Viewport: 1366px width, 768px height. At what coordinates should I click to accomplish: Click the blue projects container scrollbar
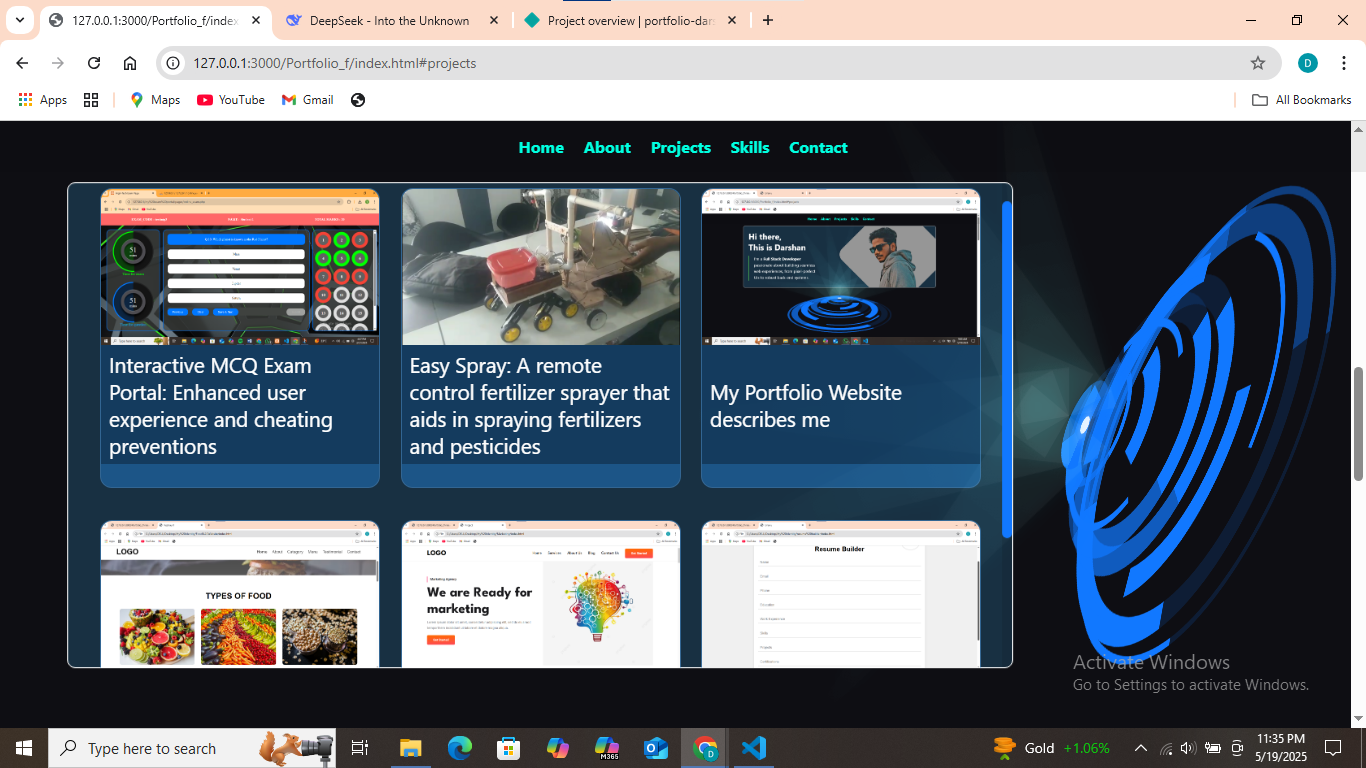(1006, 370)
